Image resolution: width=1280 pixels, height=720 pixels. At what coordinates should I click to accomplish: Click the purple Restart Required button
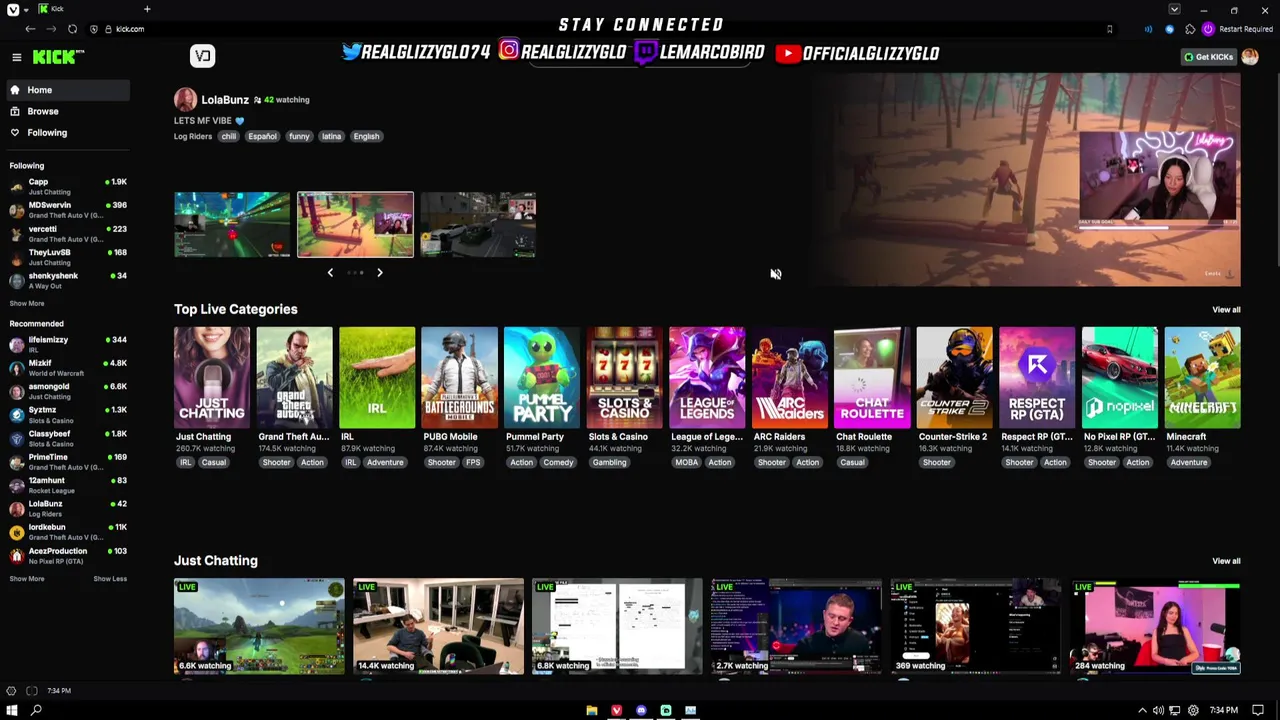(1237, 29)
